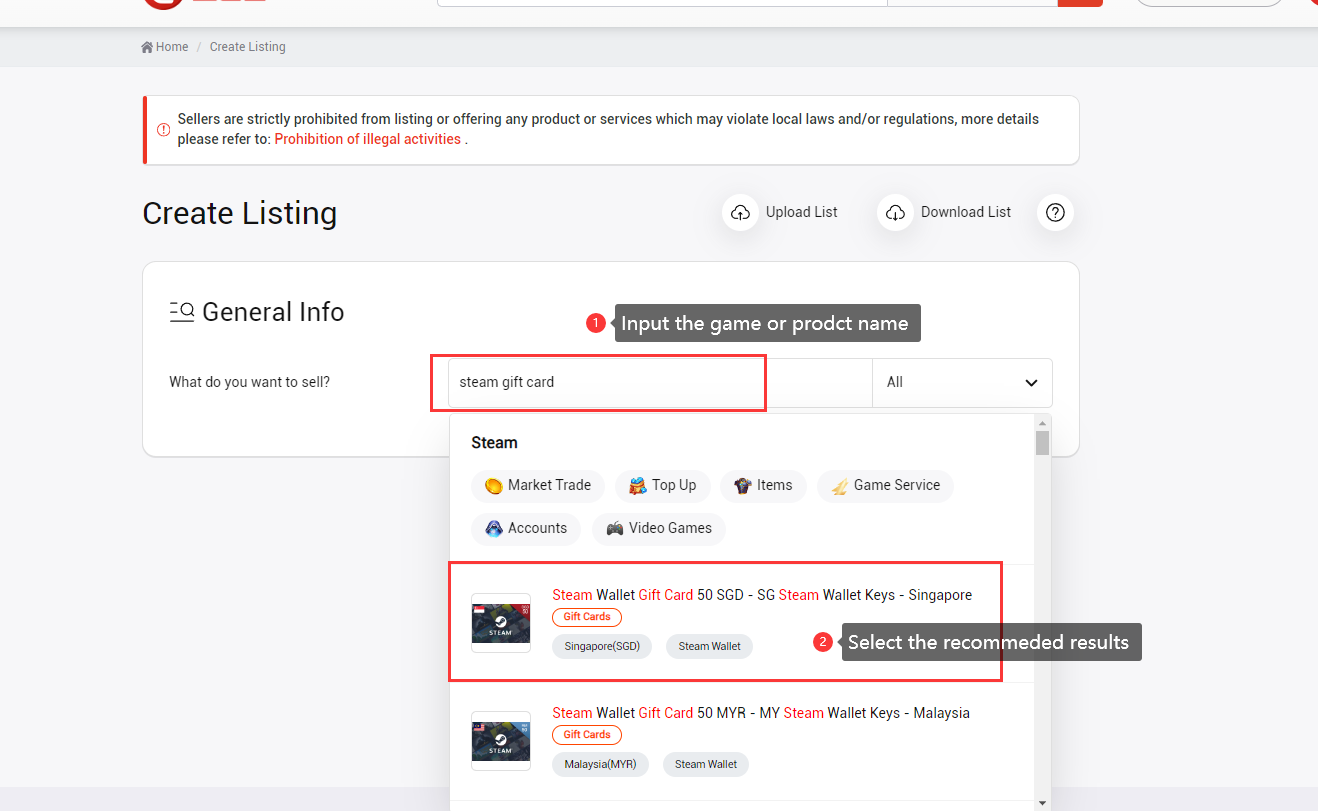Click the search field containing steam gift card
Screen dimensions: 1318x811
[x=600, y=382]
